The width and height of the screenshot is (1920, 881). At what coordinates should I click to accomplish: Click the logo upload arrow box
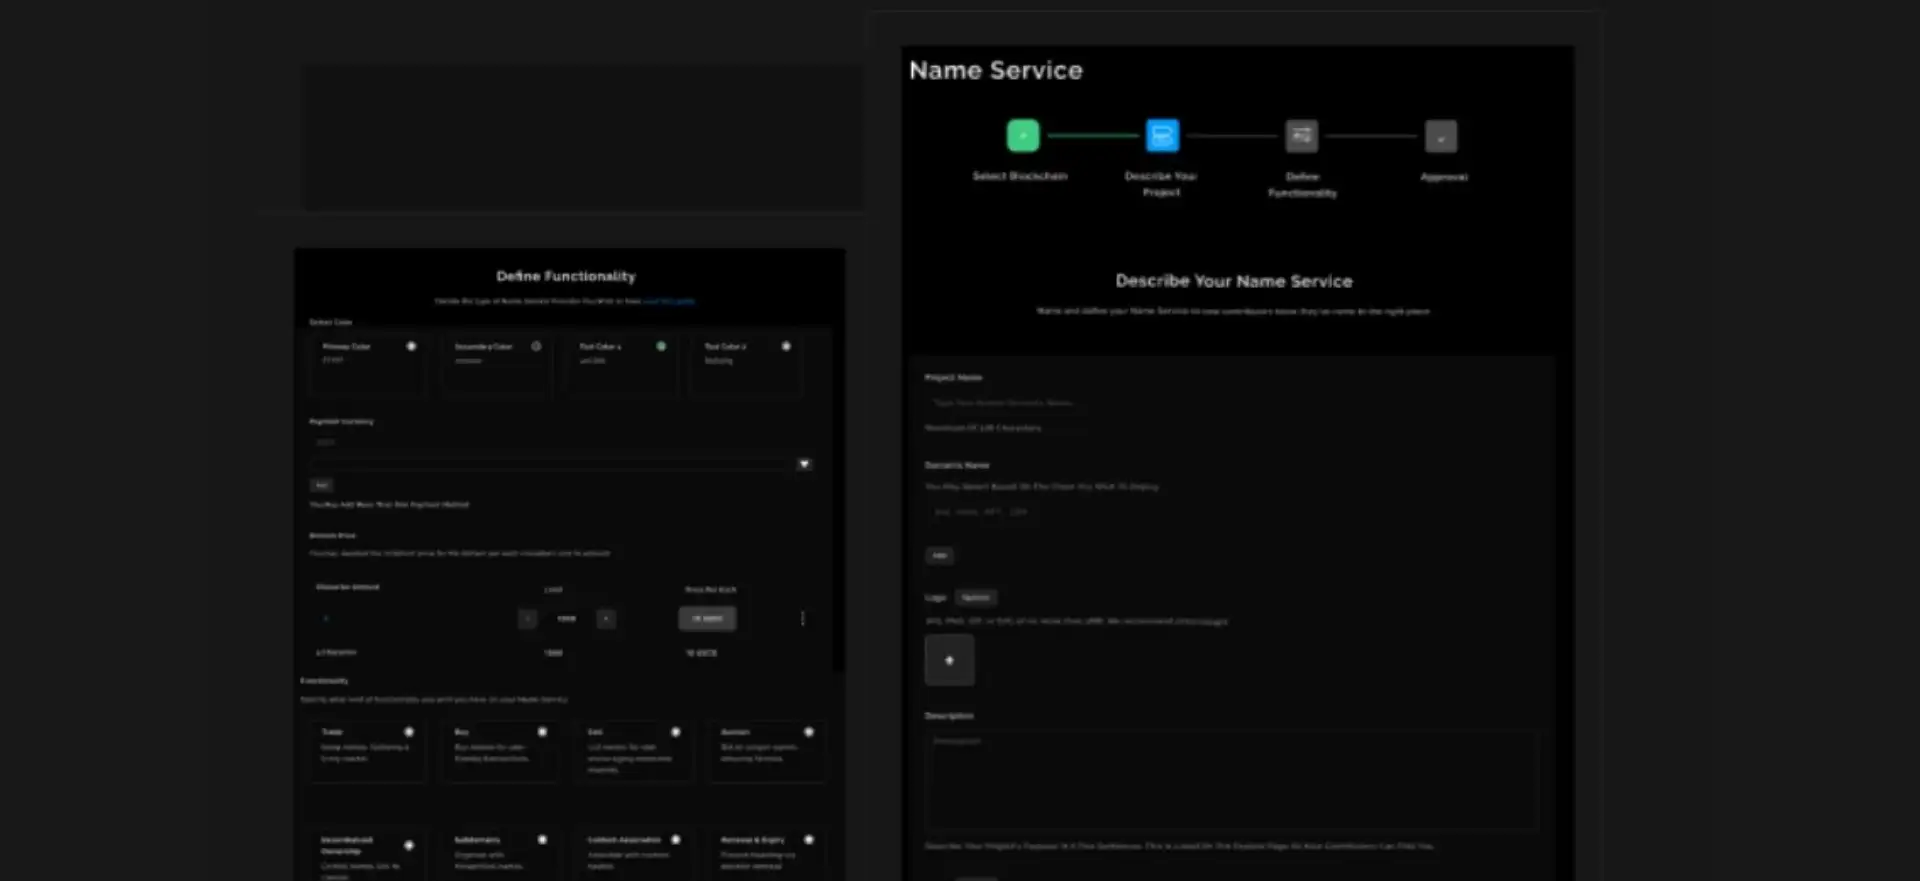(x=949, y=660)
